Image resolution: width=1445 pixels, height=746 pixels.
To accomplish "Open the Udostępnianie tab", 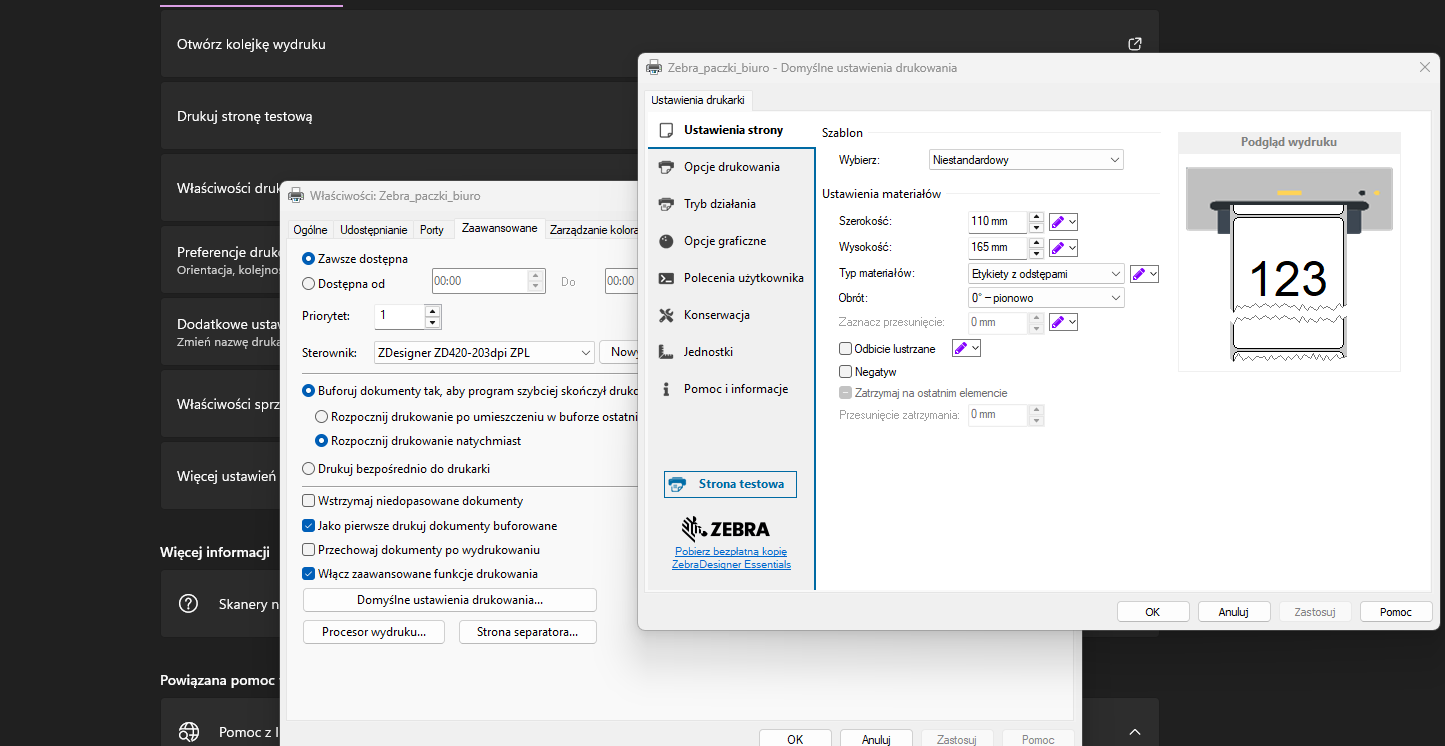I will pos(374,230).
